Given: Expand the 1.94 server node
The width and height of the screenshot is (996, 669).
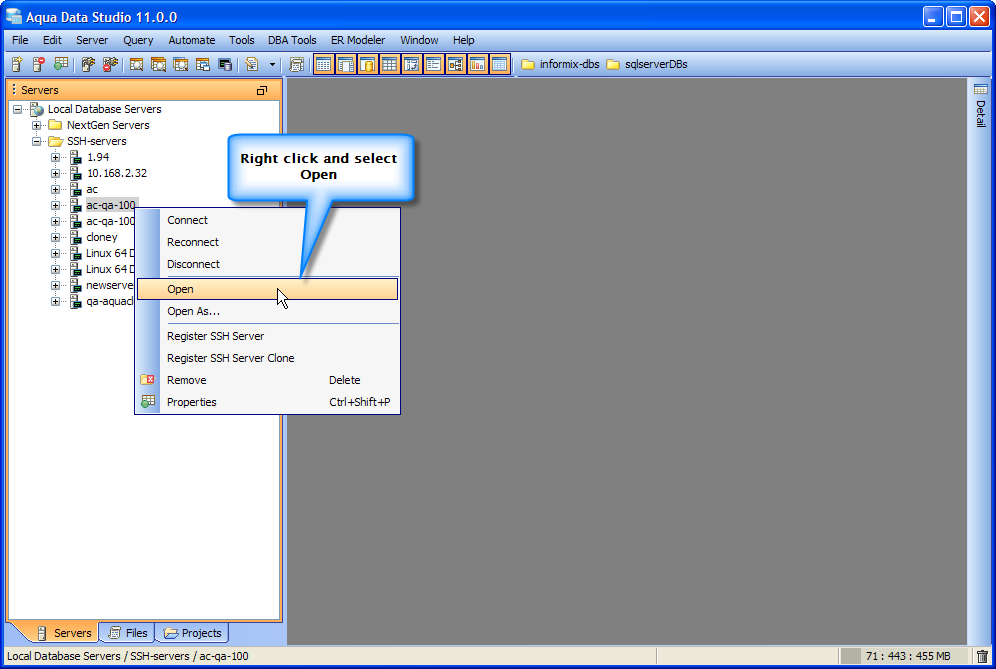Looking at the screenshot, I should [x=56, y=157].
